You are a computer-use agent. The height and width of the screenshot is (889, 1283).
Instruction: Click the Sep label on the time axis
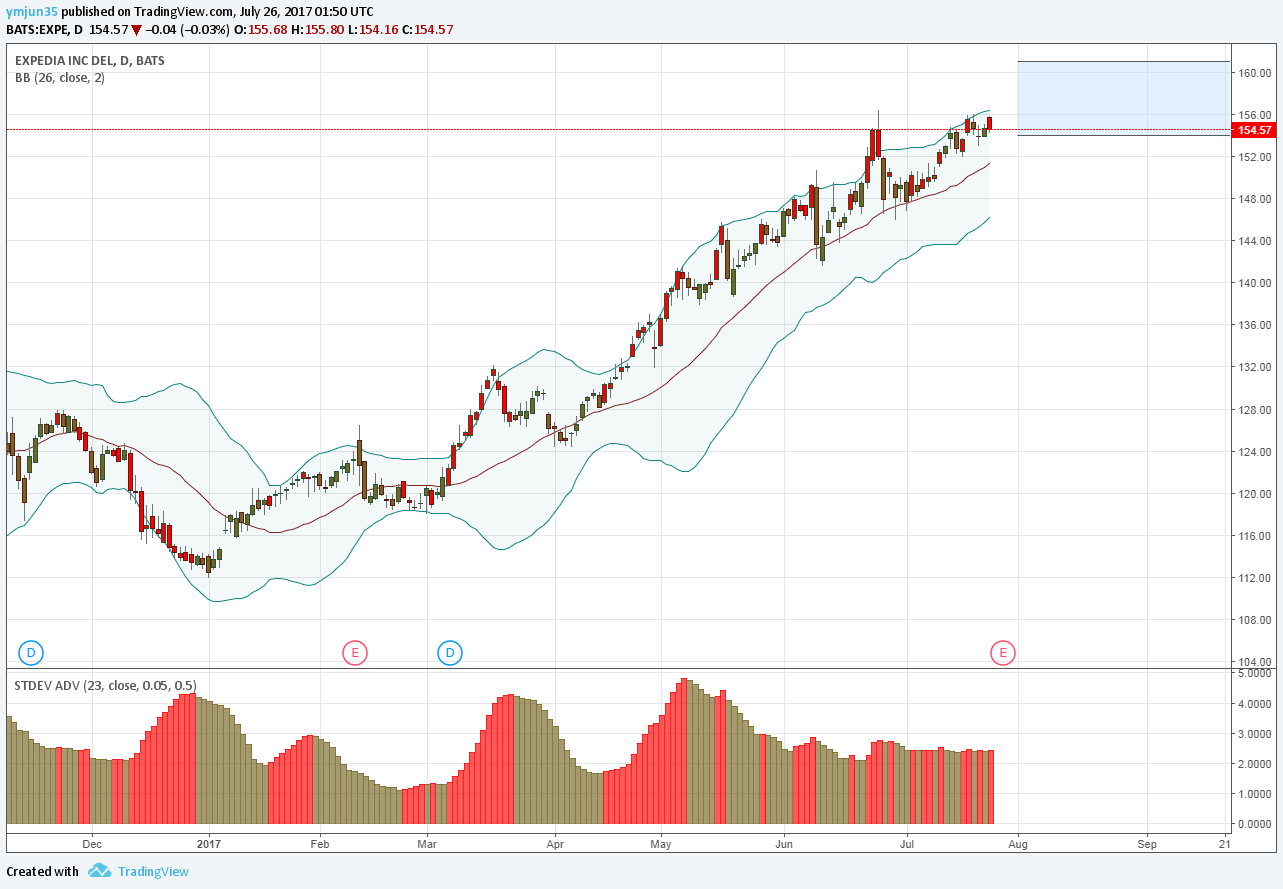(x=1147, y=843)
